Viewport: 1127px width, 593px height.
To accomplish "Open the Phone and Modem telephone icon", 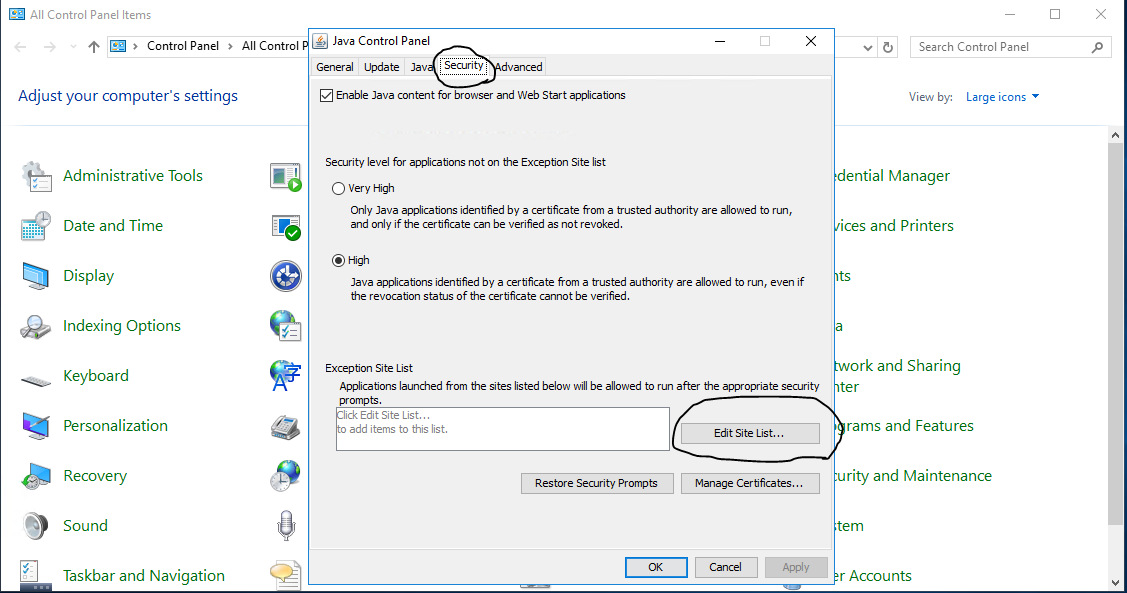I will (x=285, y=426).
